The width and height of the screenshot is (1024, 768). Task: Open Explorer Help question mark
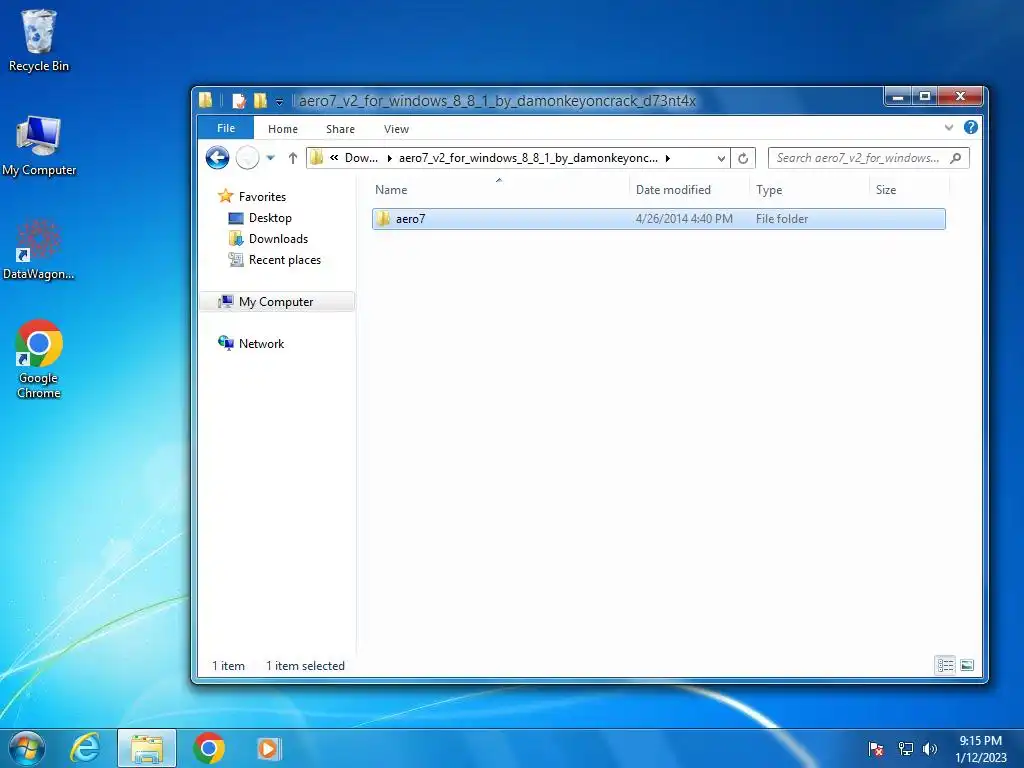point(971,127)
